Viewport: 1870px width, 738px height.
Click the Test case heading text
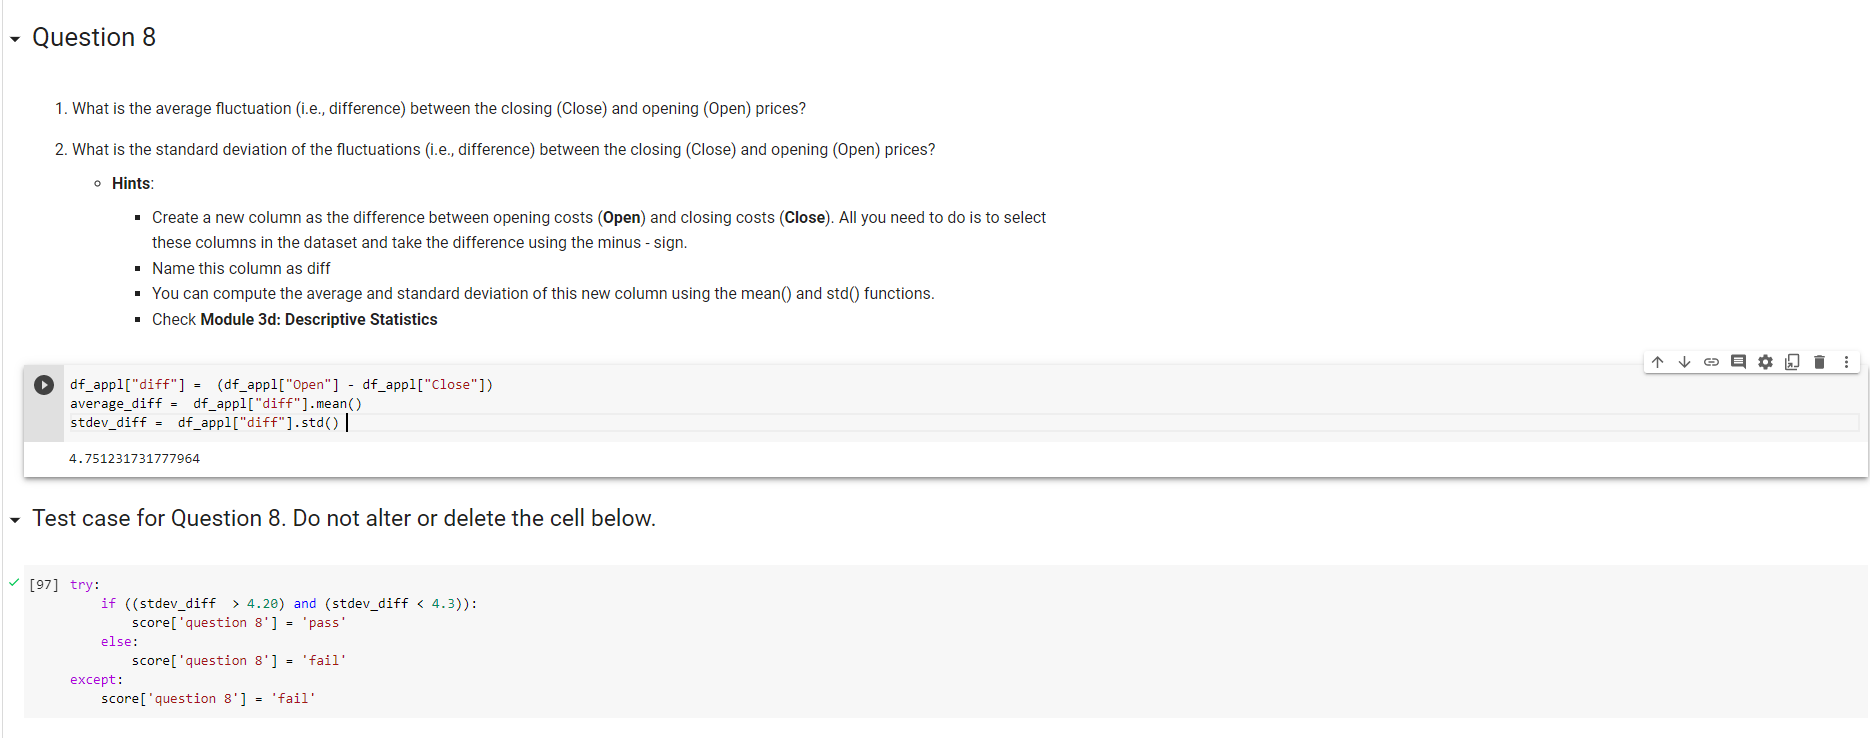click(343, 518)
